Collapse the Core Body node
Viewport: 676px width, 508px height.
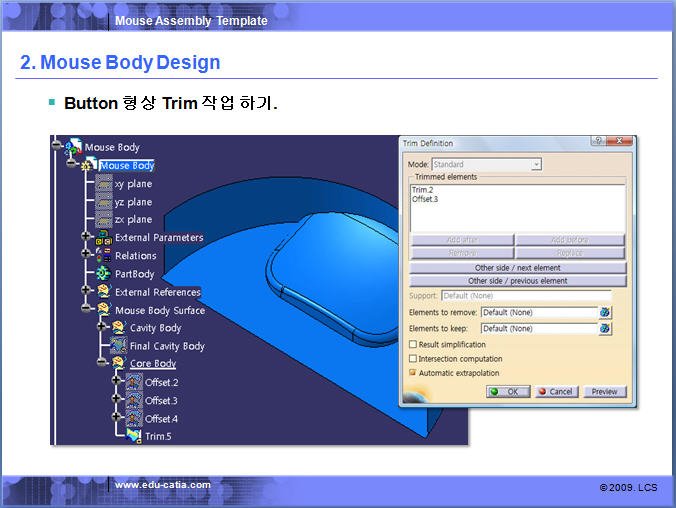[101, 364]
